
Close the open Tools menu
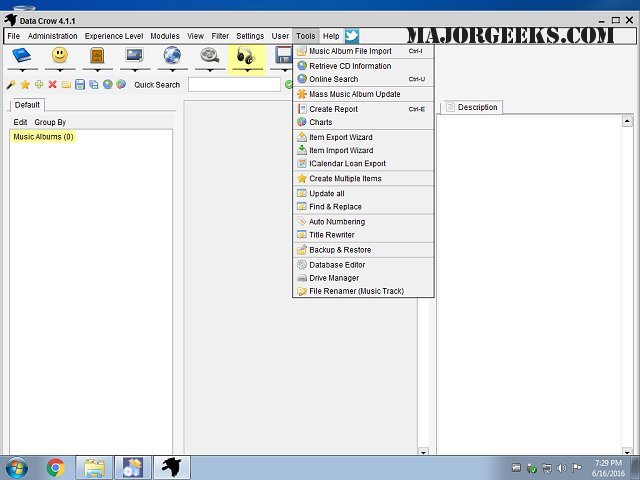(306, 36)
